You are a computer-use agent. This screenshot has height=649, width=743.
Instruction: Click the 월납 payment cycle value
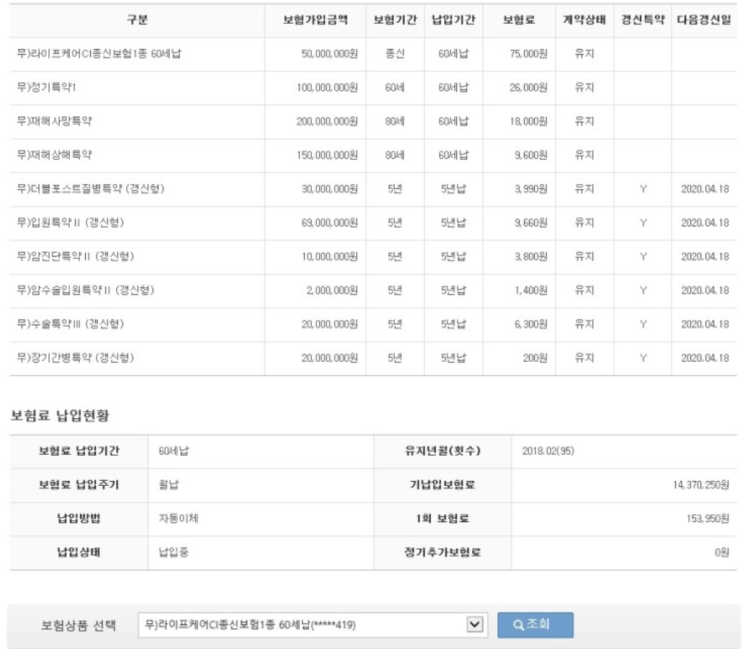[168, 485]
